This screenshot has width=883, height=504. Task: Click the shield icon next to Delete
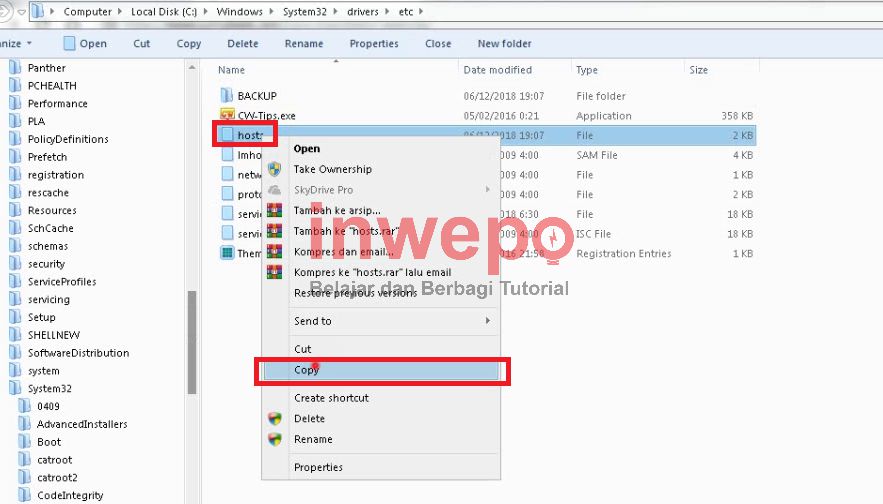tap(274, 418)
